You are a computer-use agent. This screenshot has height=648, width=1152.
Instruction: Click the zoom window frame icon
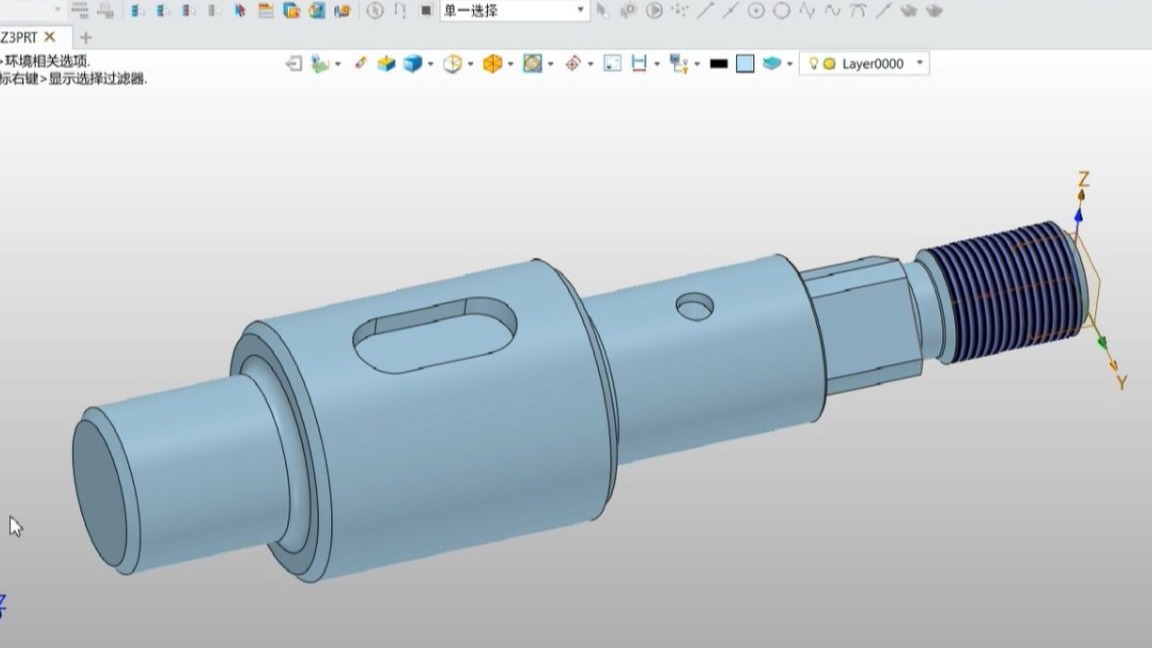click(612, 64)
